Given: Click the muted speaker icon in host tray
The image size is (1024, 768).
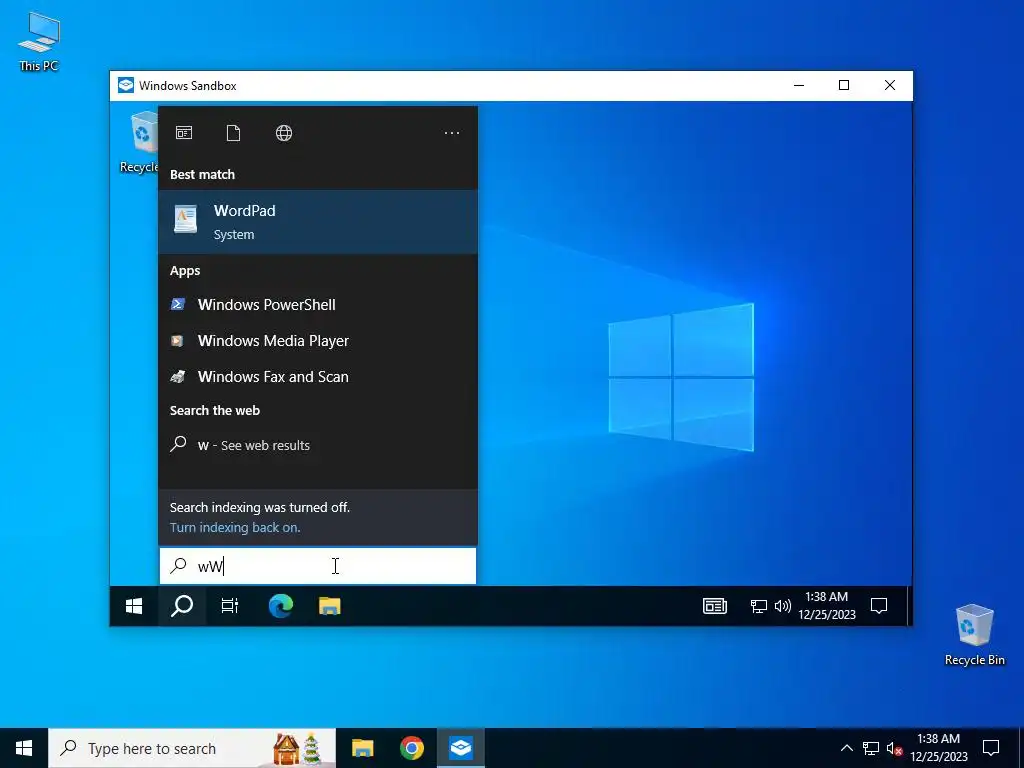Looking at the screenshot, I should [x=894, y=748].
